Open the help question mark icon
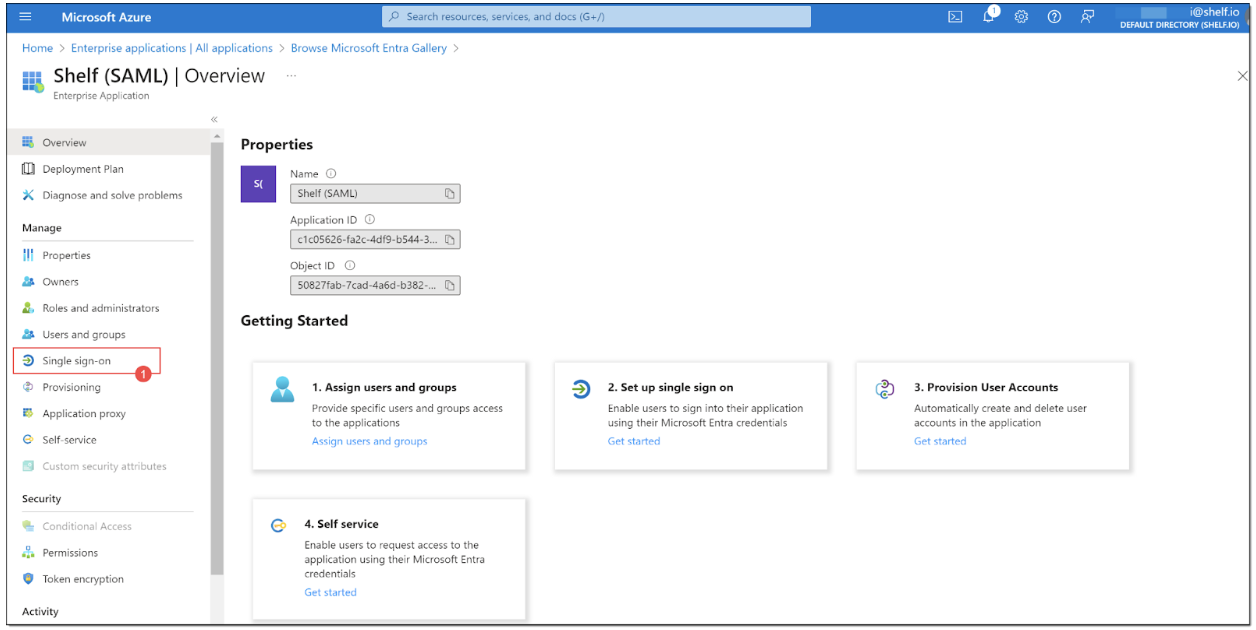 point(1054,17)
